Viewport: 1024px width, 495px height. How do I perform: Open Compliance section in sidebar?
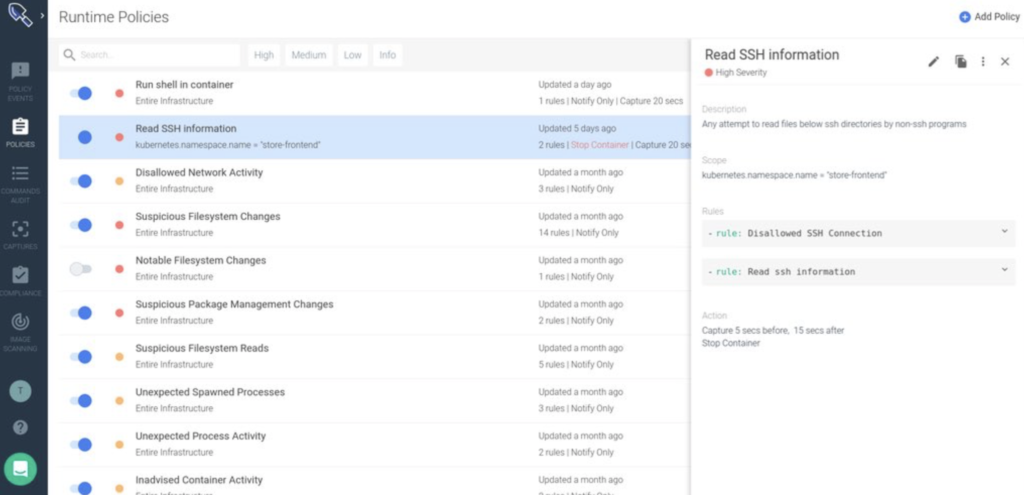[20, 280]
